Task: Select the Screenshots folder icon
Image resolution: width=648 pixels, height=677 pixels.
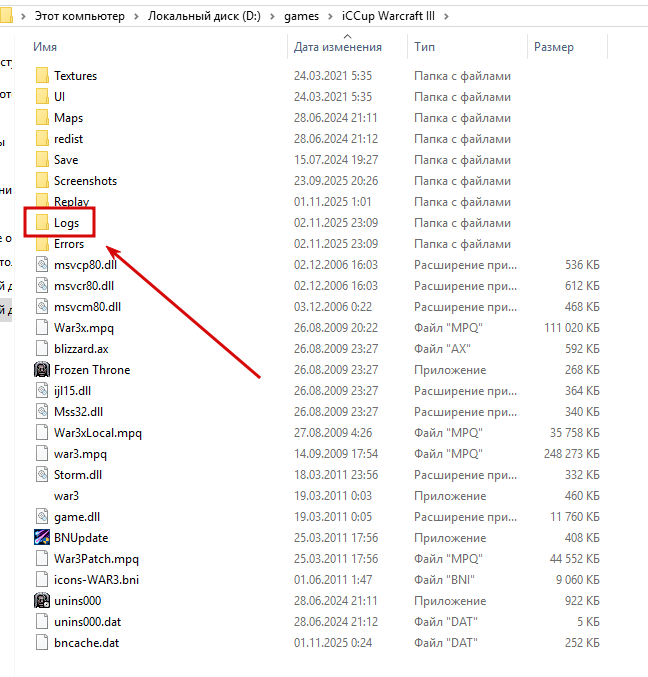Action: (42, 181)
